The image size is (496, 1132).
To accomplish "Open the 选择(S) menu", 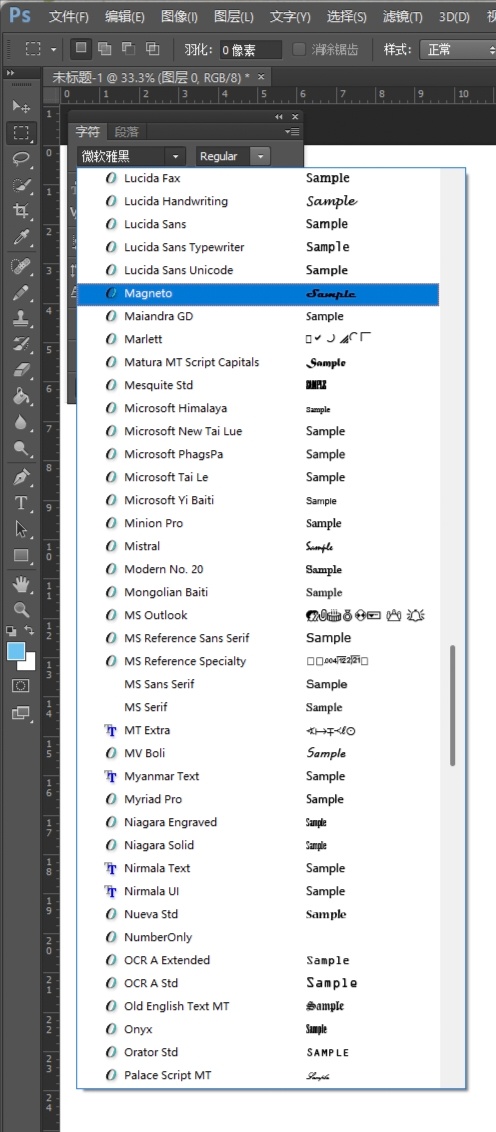I will (346, 17).
